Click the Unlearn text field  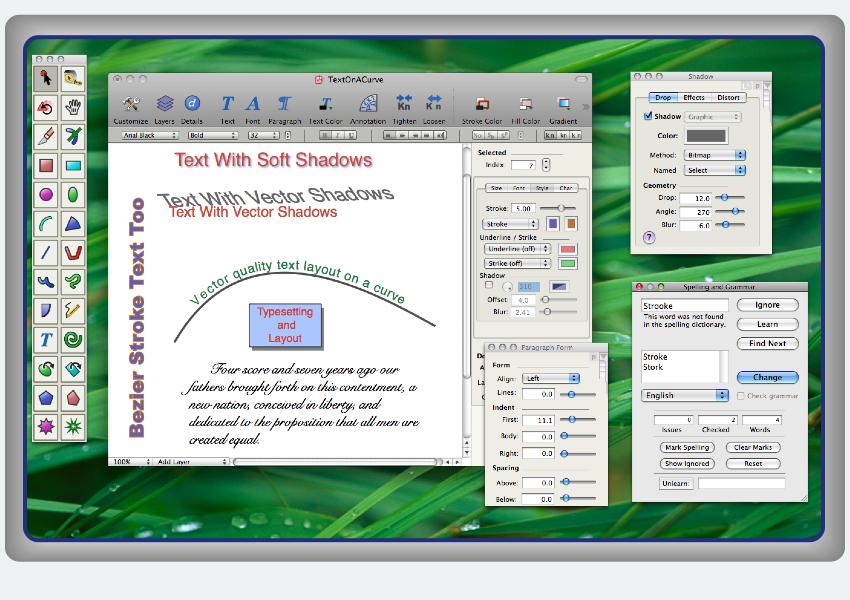pyautogui.click(x=741, y=483)
